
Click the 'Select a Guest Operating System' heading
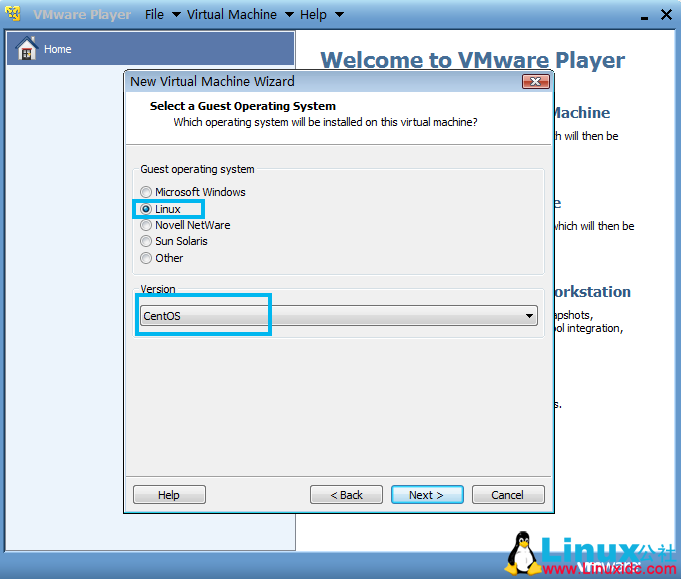243,106
